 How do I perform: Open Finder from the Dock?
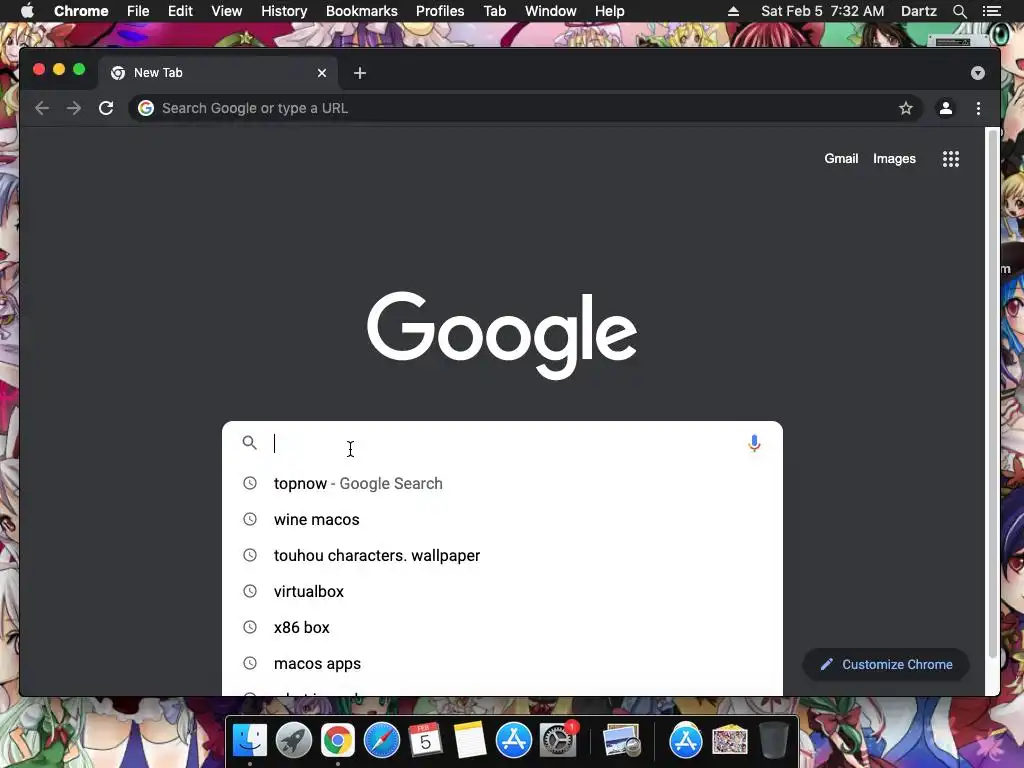click(249, 741)
